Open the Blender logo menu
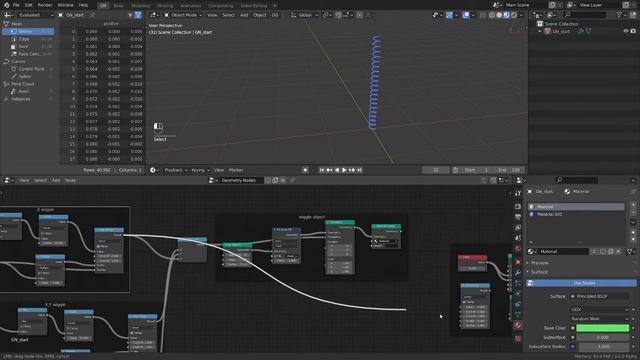The image size is (640, 360). tap(6, 5)
